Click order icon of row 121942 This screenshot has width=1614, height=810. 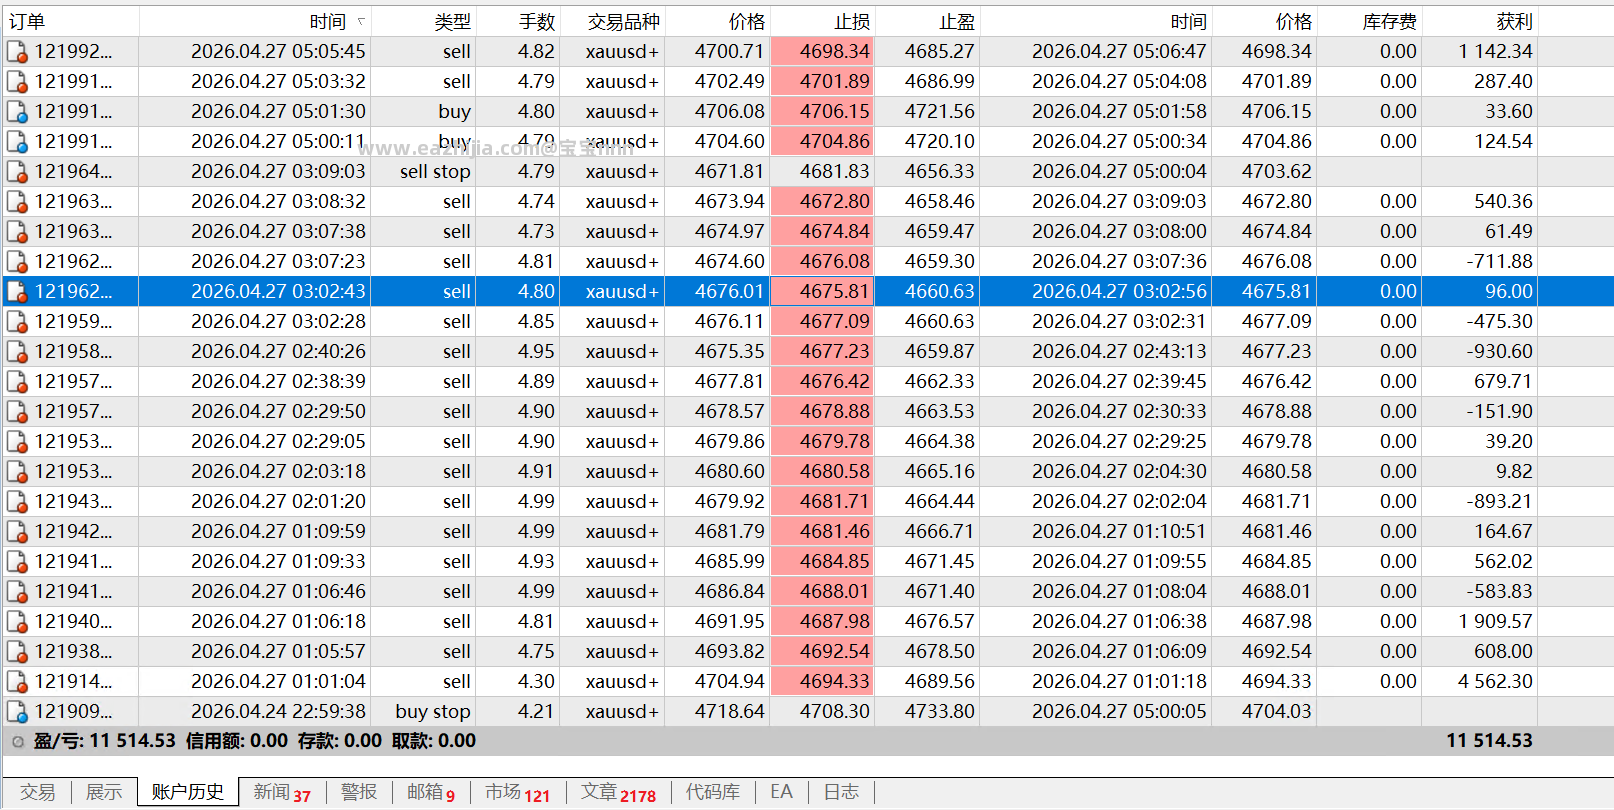pyautogui.click(x=17, y=532)
